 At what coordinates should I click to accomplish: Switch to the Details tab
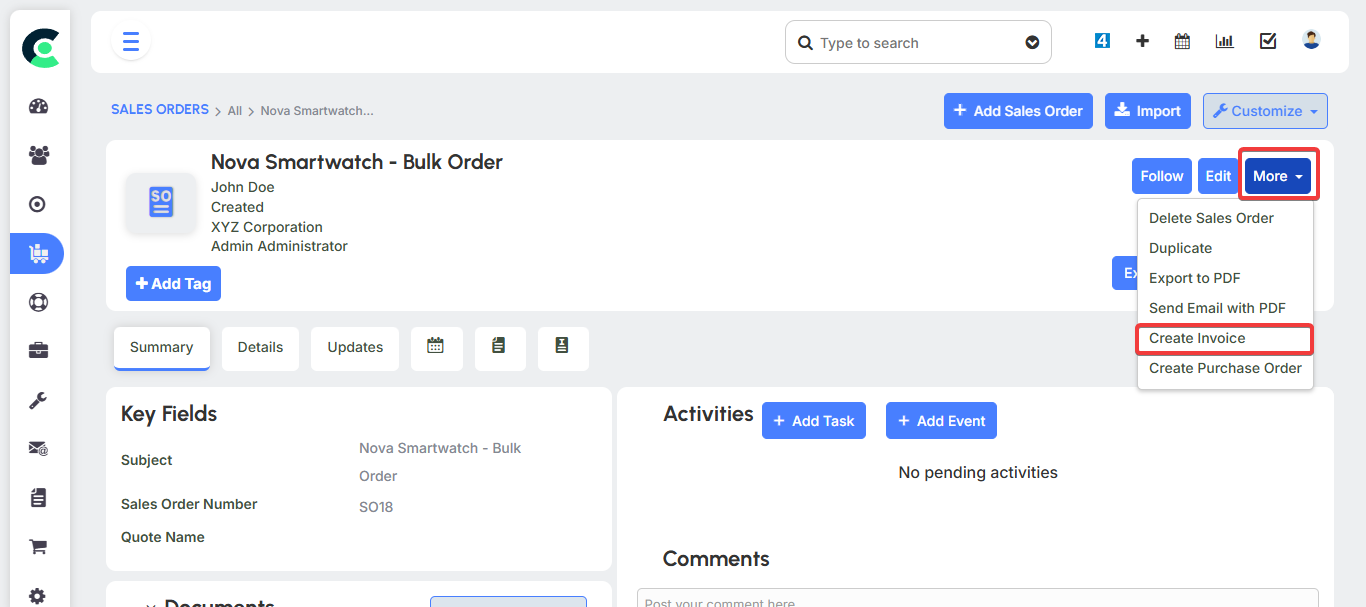260,347
